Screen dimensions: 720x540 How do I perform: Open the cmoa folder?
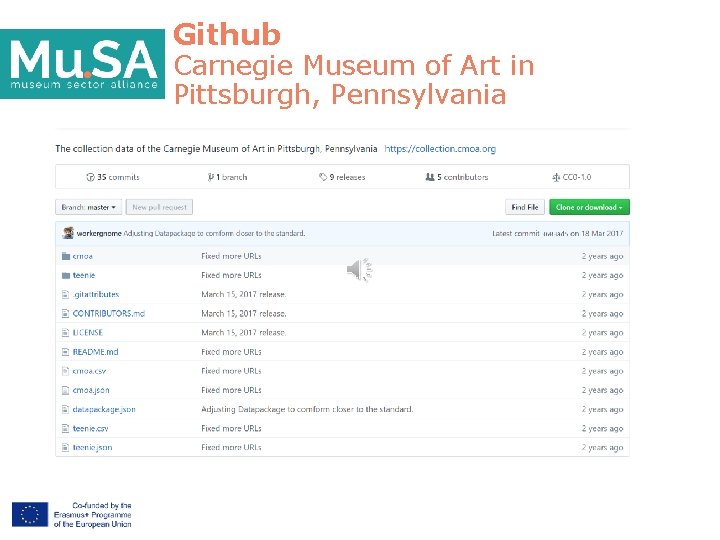[83, 256]
